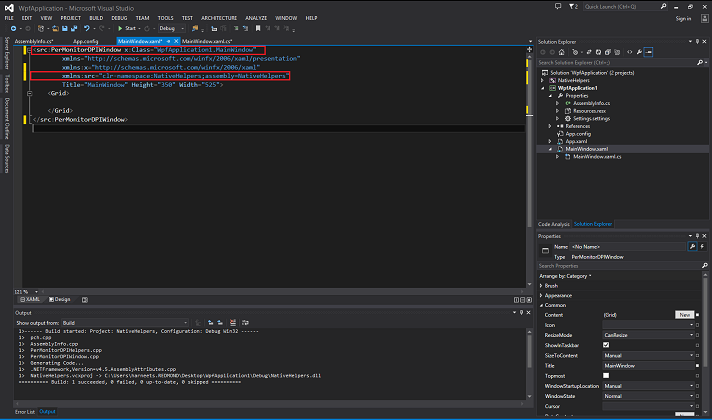712x420 pixels.
Task: Show events with the lightning bolt icon
Action: click(x=703, y=245)
